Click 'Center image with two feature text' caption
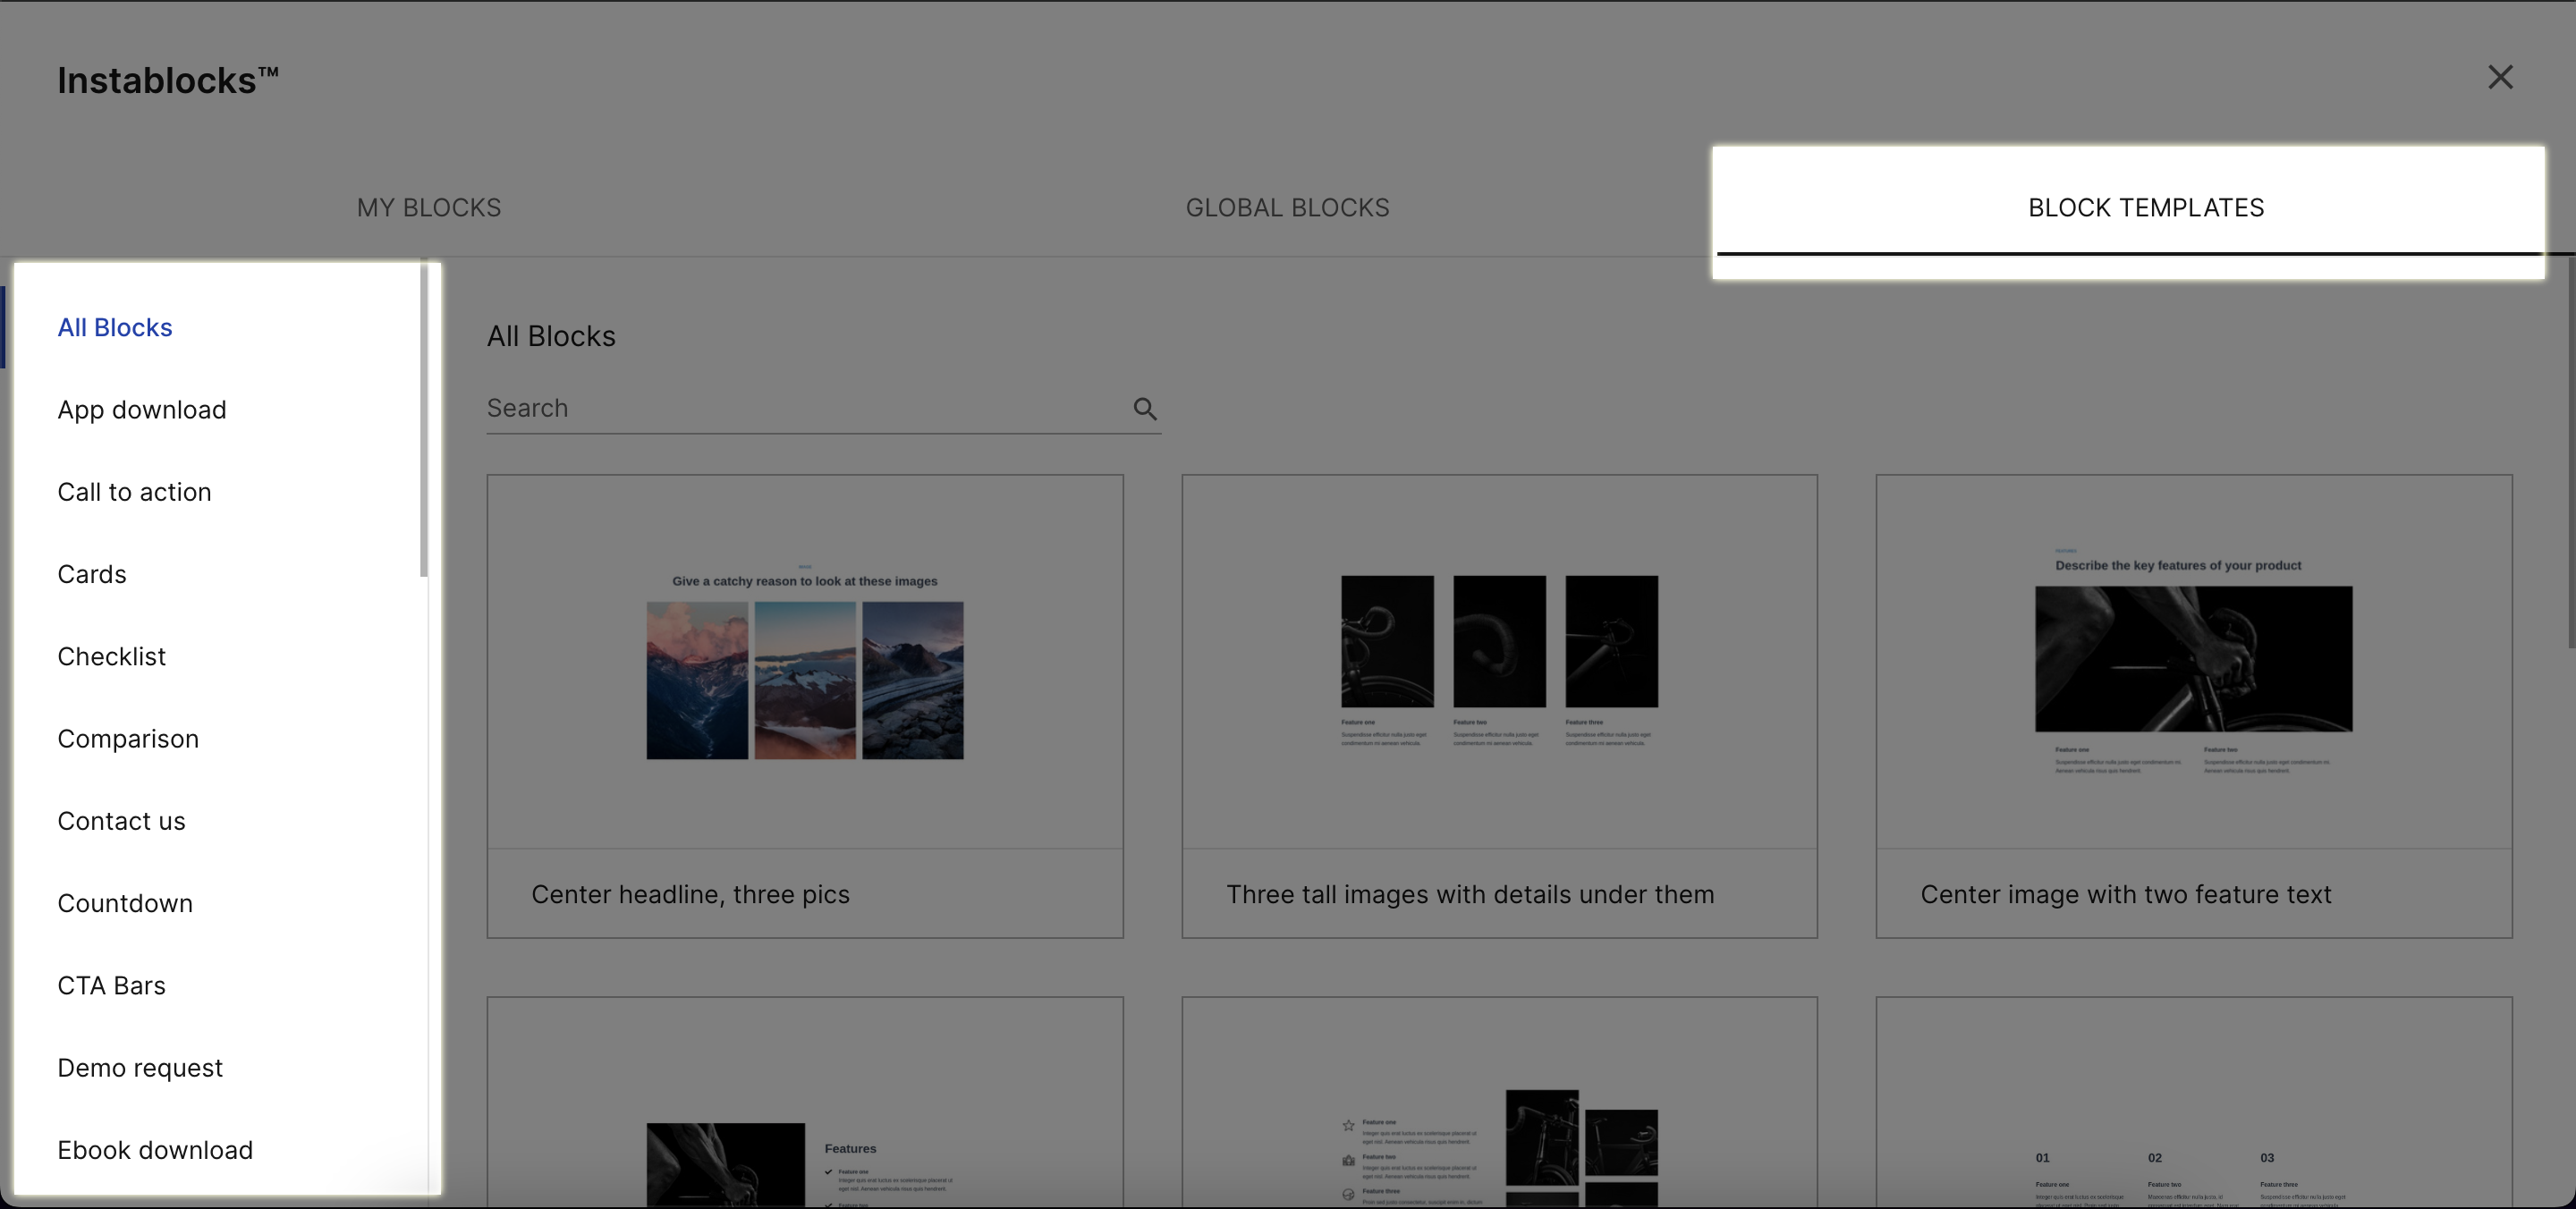2576x1209 pixels. pos(2125,894)
